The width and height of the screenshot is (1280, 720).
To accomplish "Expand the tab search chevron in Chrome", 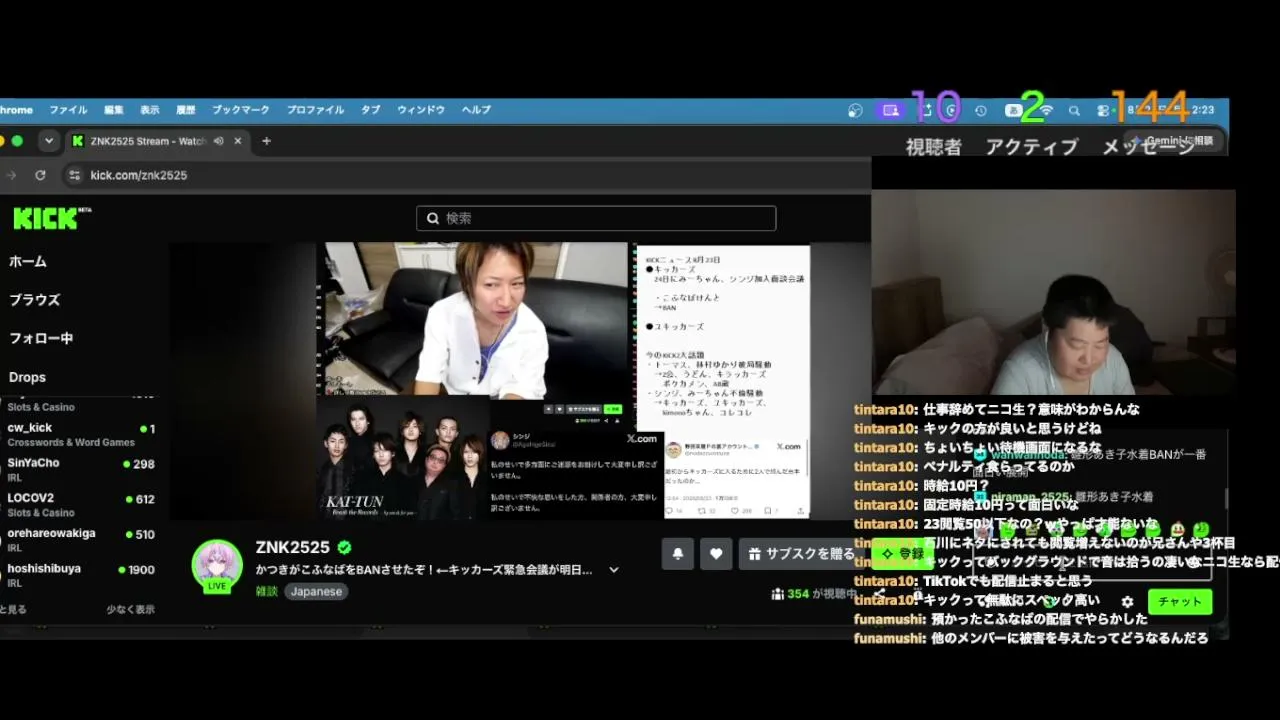I will tap(48, 141).
